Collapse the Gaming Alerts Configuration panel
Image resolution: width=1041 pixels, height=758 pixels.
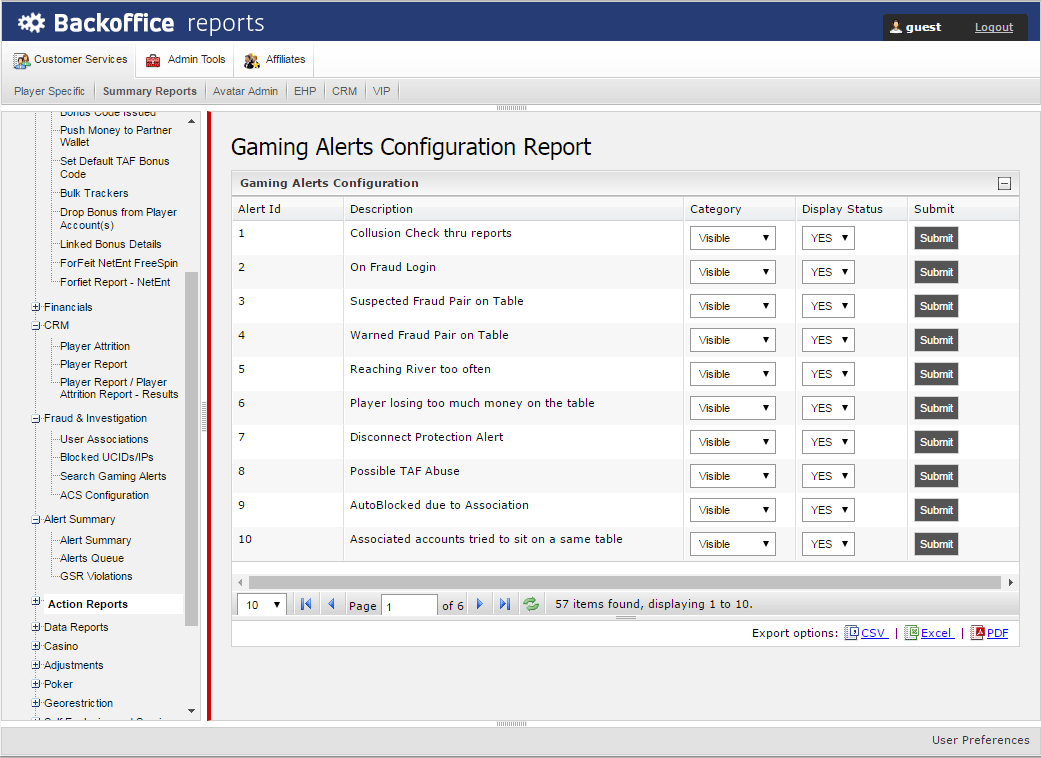(1004, 184)
